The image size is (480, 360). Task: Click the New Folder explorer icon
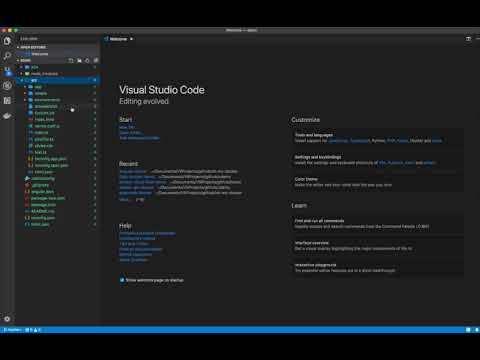(x=79, y=60)
